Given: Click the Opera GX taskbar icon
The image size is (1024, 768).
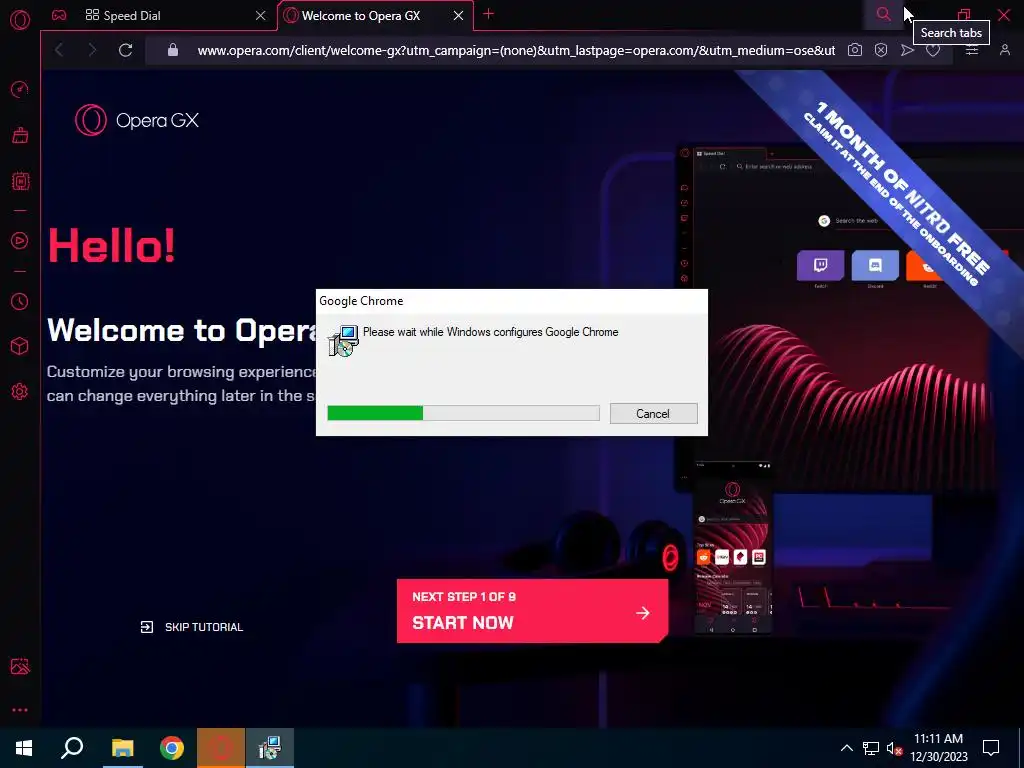Looking at the screenshot, I should point(221,748).
